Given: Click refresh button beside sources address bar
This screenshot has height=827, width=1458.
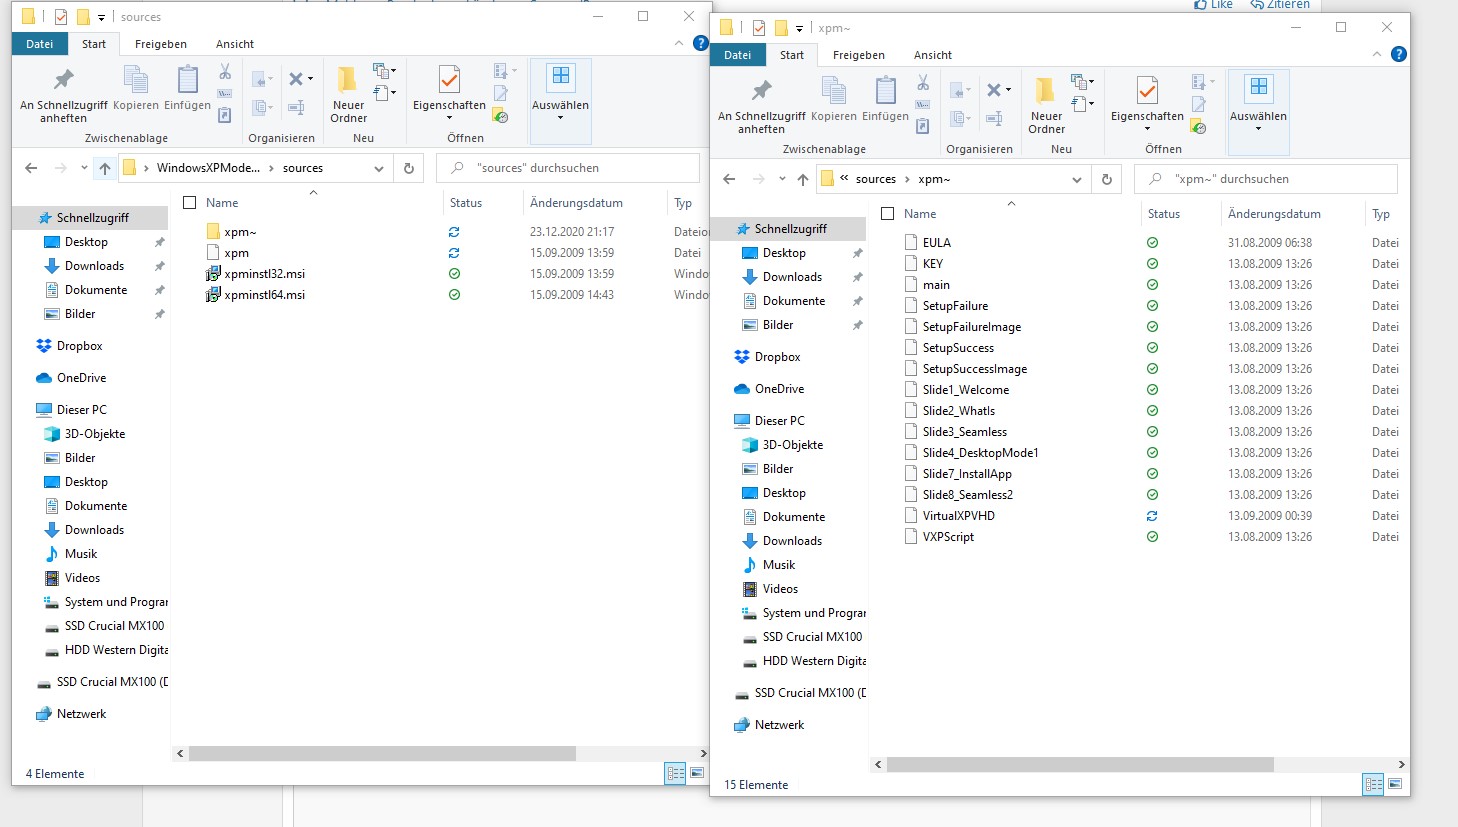Looking at the screenshot, I should [x=409, y=168].
